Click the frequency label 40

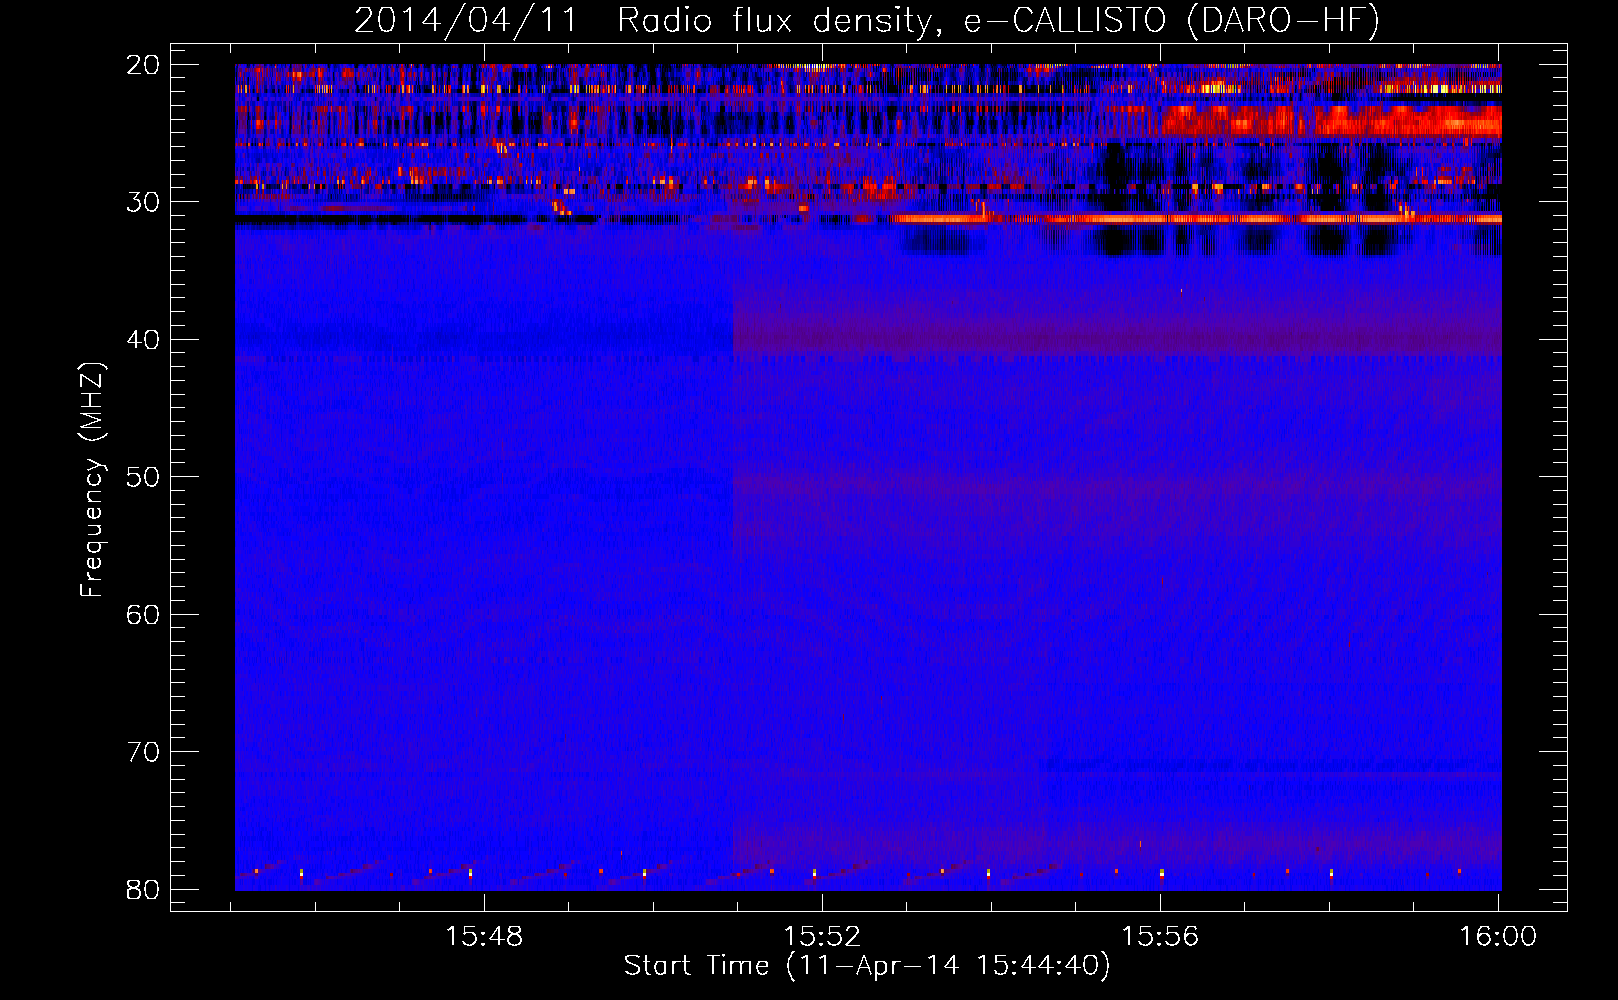(x=143, y=340)
